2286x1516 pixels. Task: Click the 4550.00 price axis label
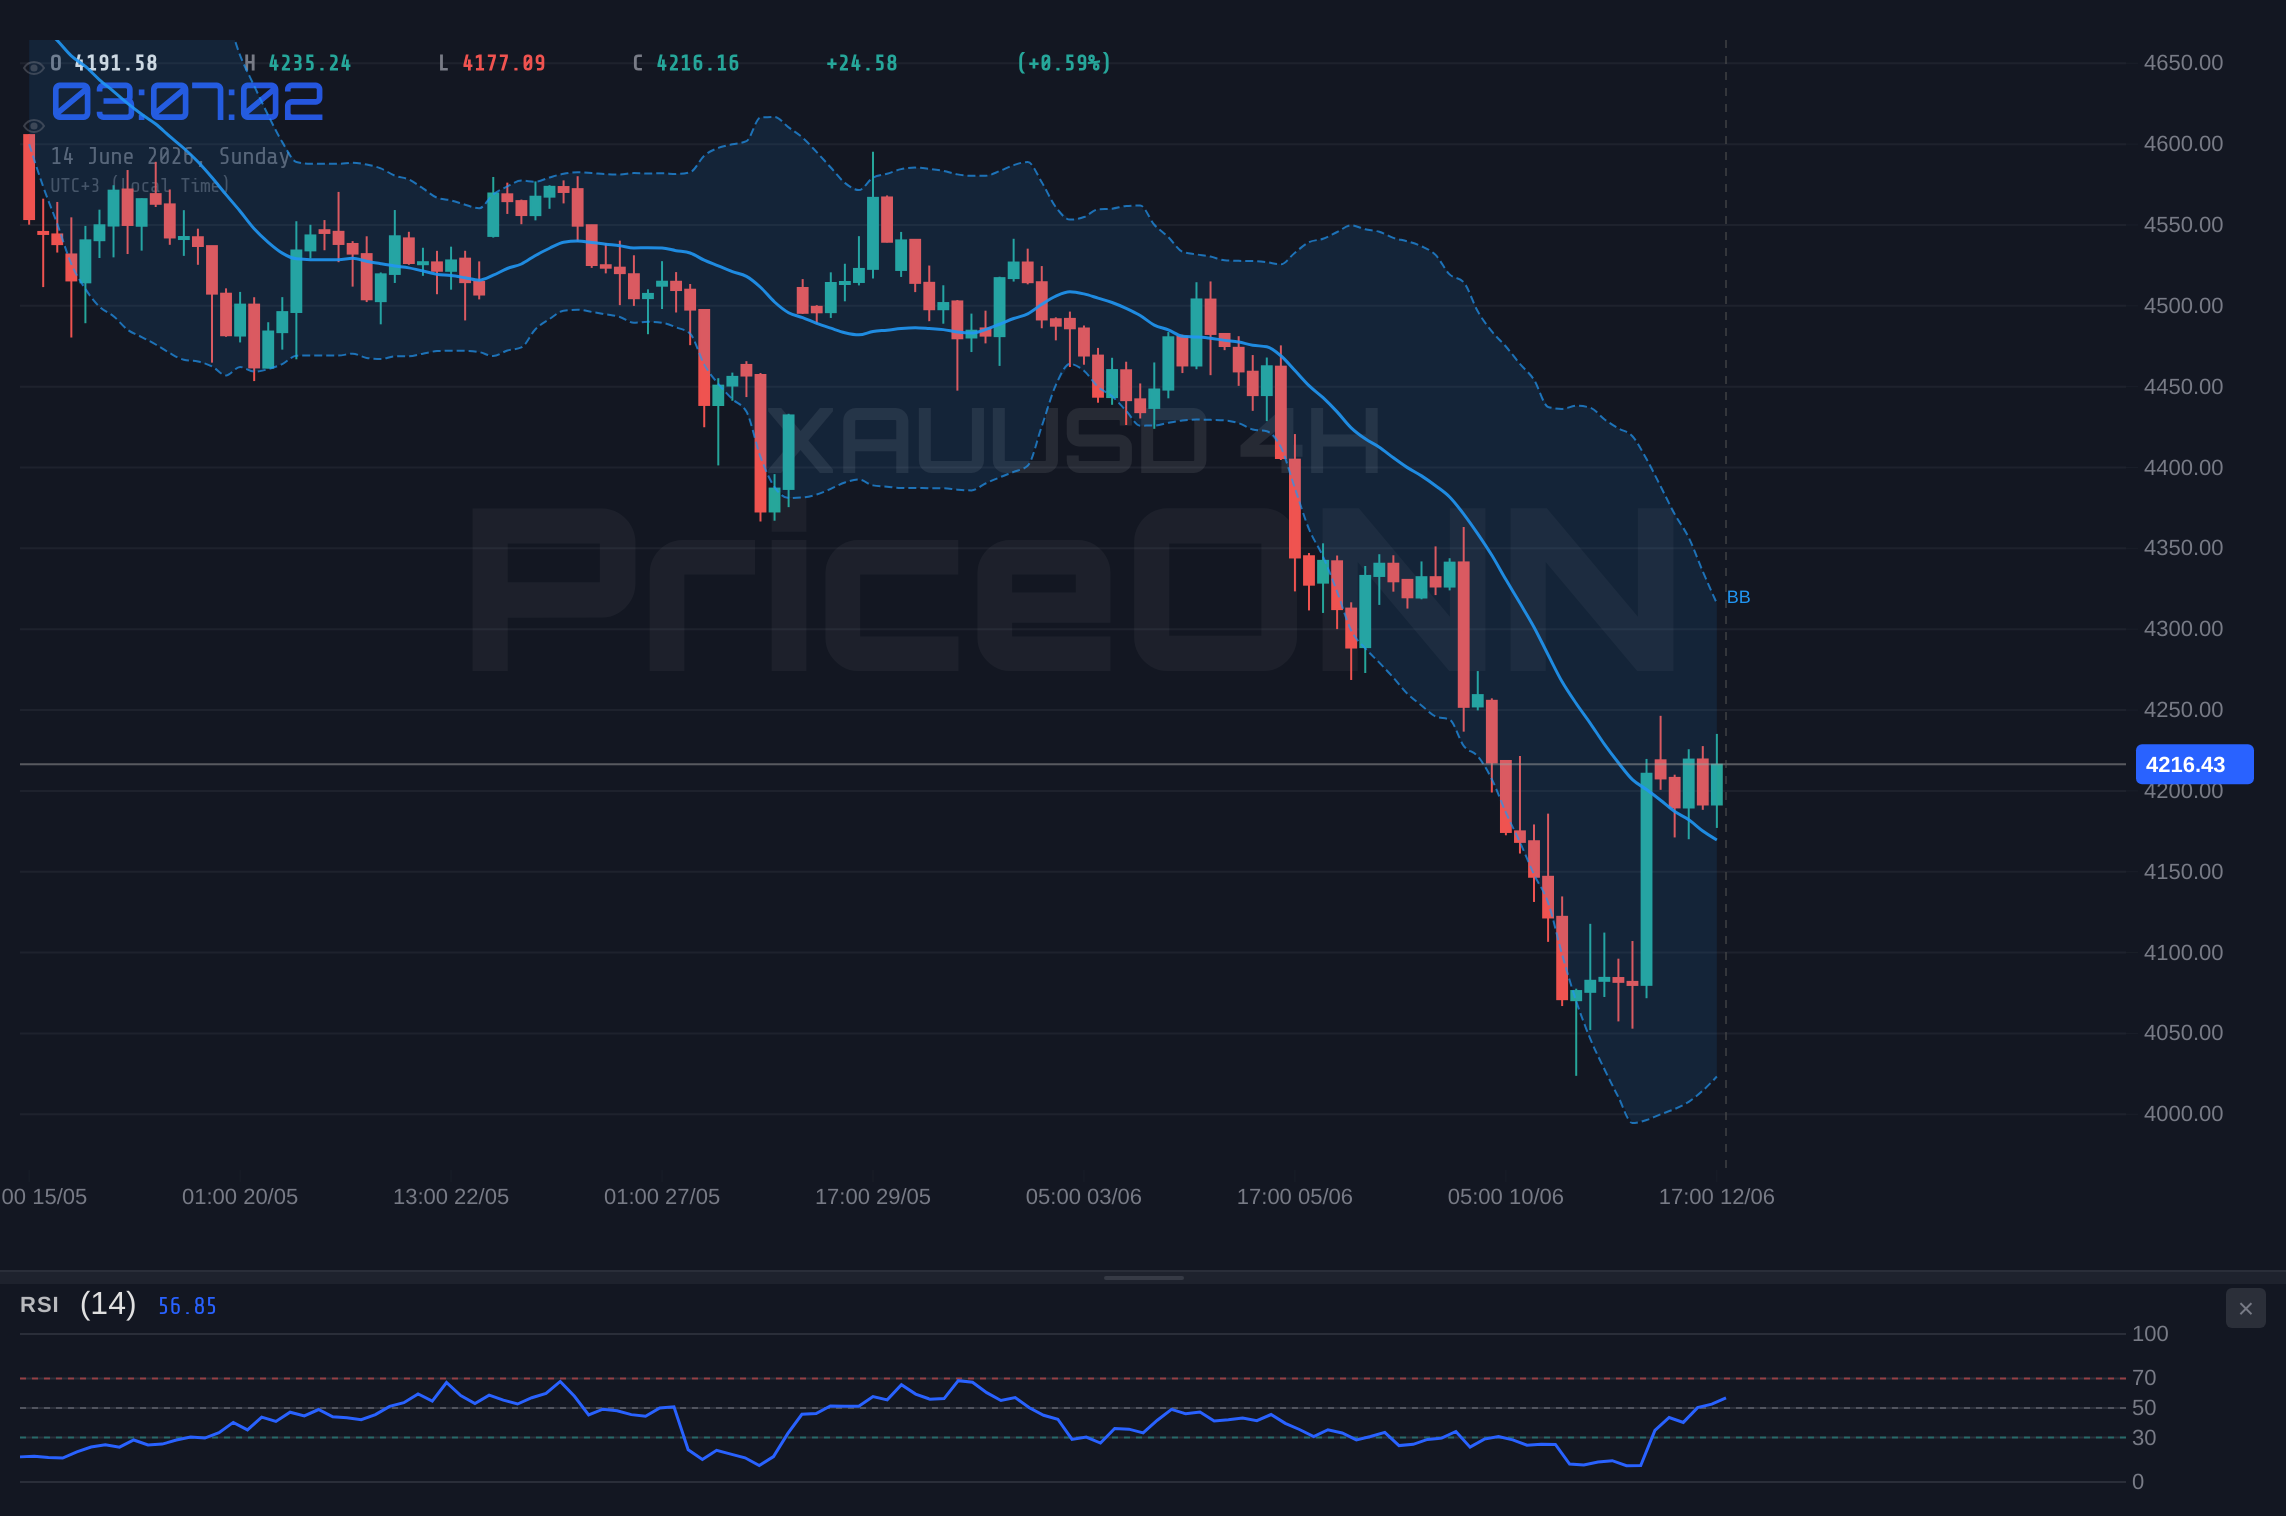coord(2183,225)
